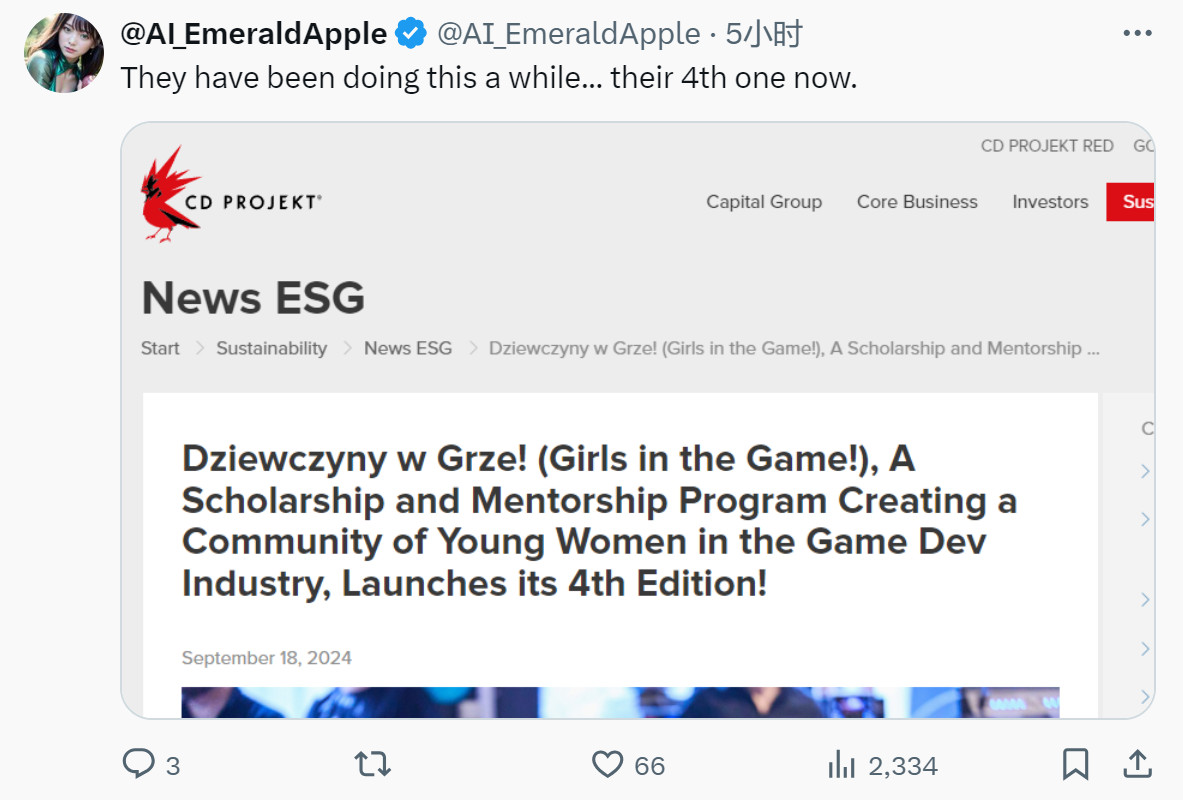
Task: Click the Girls in the Game headline
Action: coord(599,521)
